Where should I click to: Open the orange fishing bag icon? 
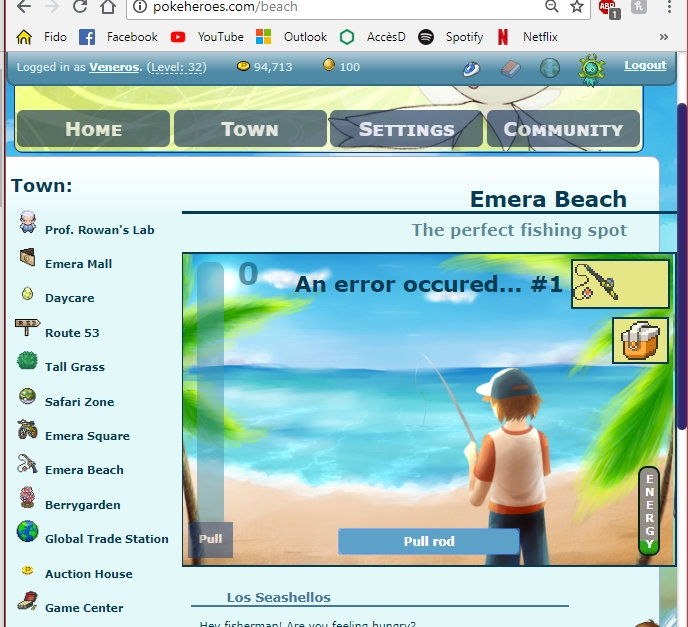tap(640, 341)
